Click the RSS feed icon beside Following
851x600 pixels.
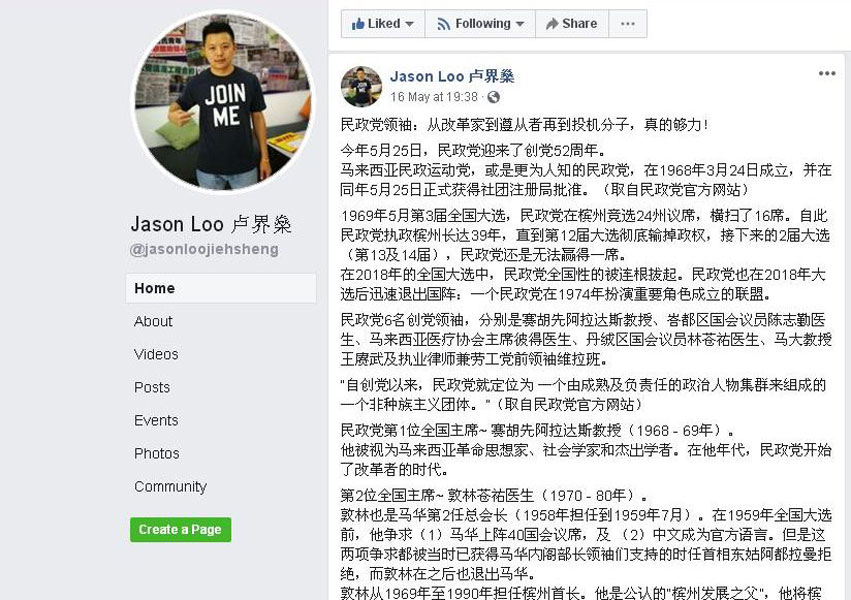tap(443, 24)
